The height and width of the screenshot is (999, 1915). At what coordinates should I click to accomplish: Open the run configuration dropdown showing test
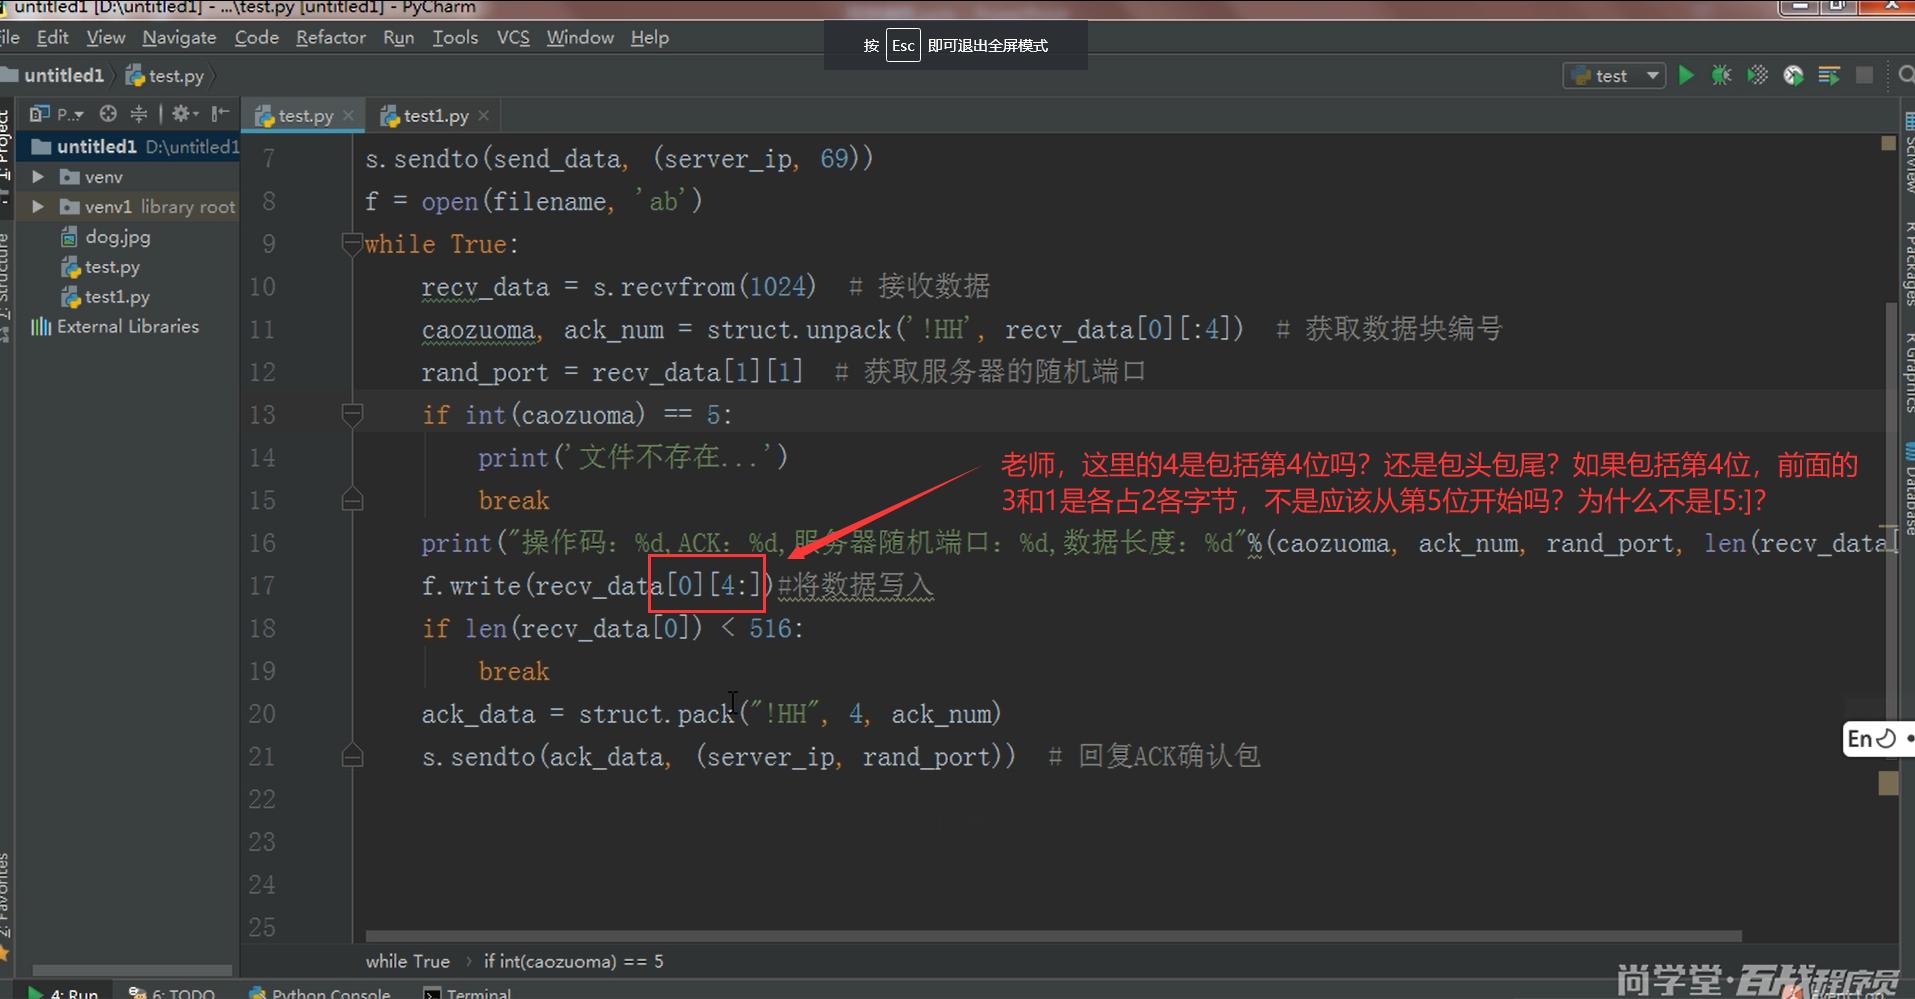point(1614,76)
